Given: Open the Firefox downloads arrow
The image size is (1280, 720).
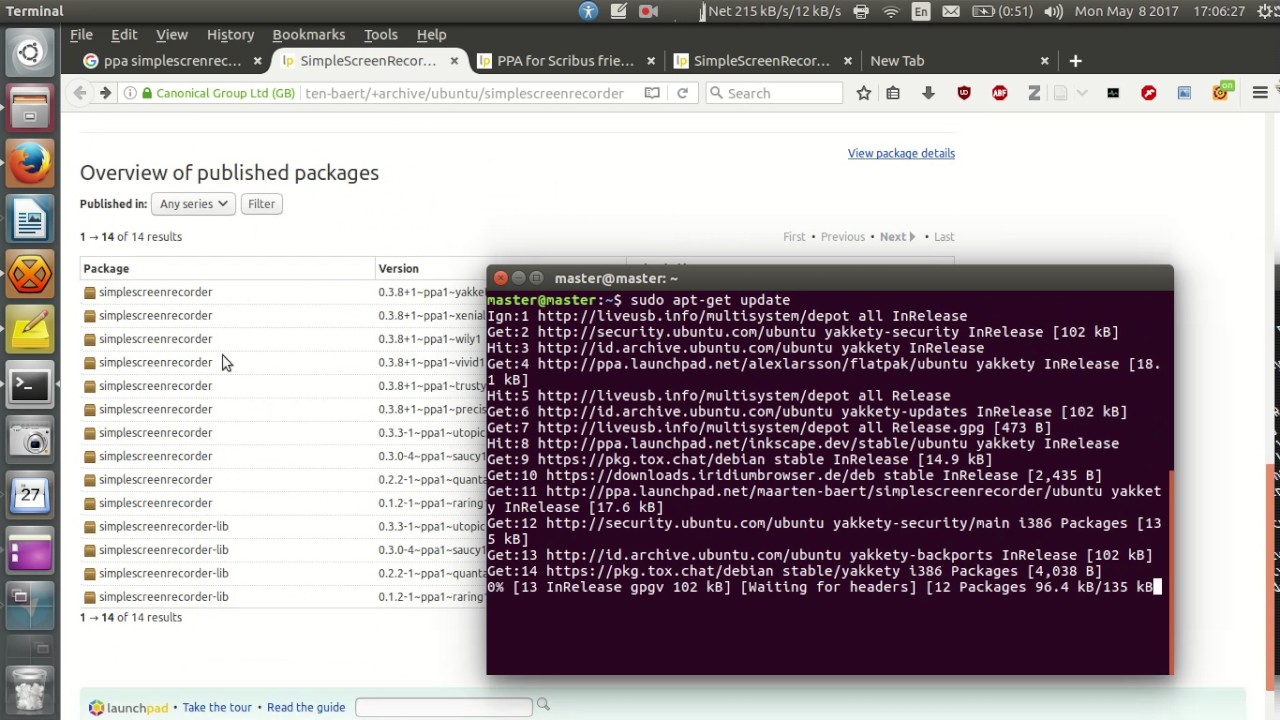Looking at the screenshot, I should point(928,93).
